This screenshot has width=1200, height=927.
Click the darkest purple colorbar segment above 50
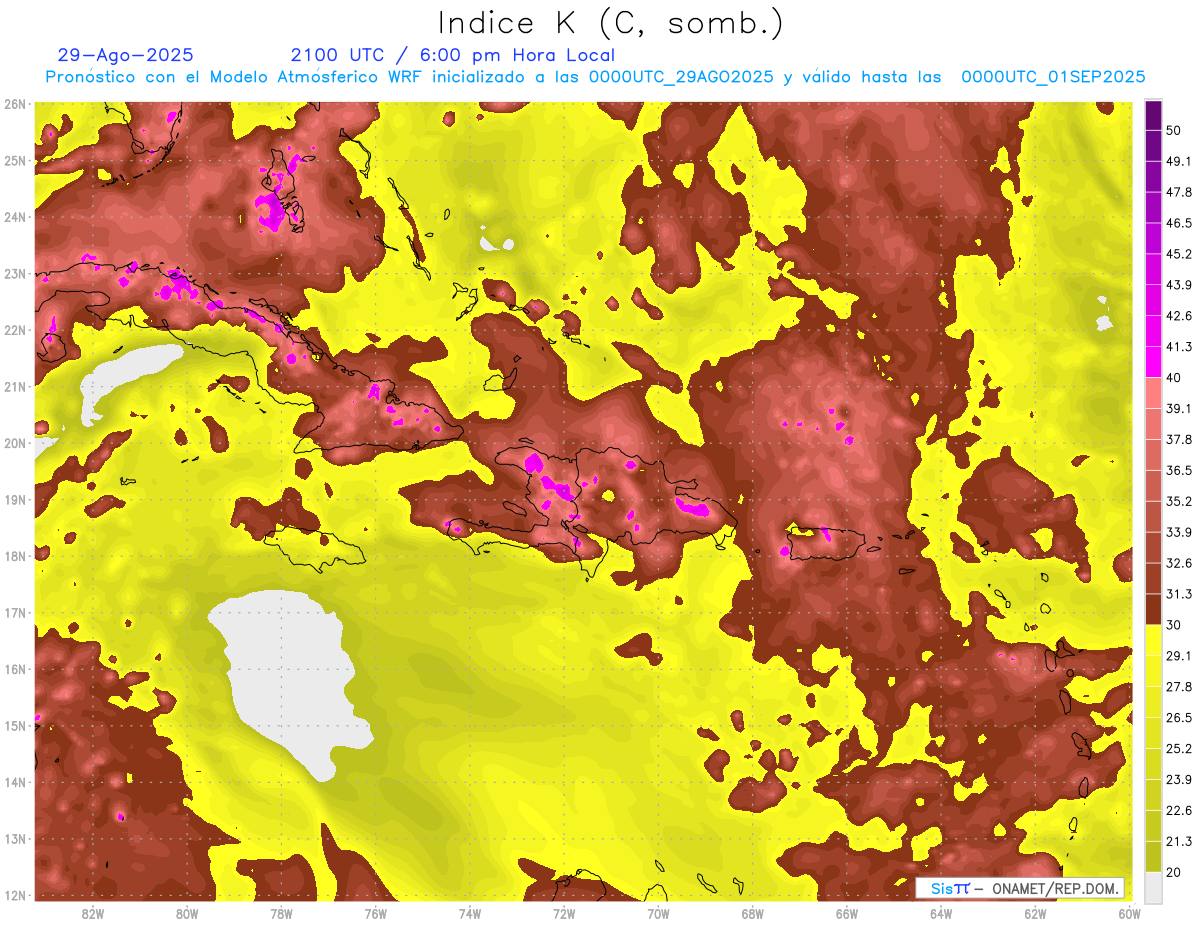coord(1153,115)
